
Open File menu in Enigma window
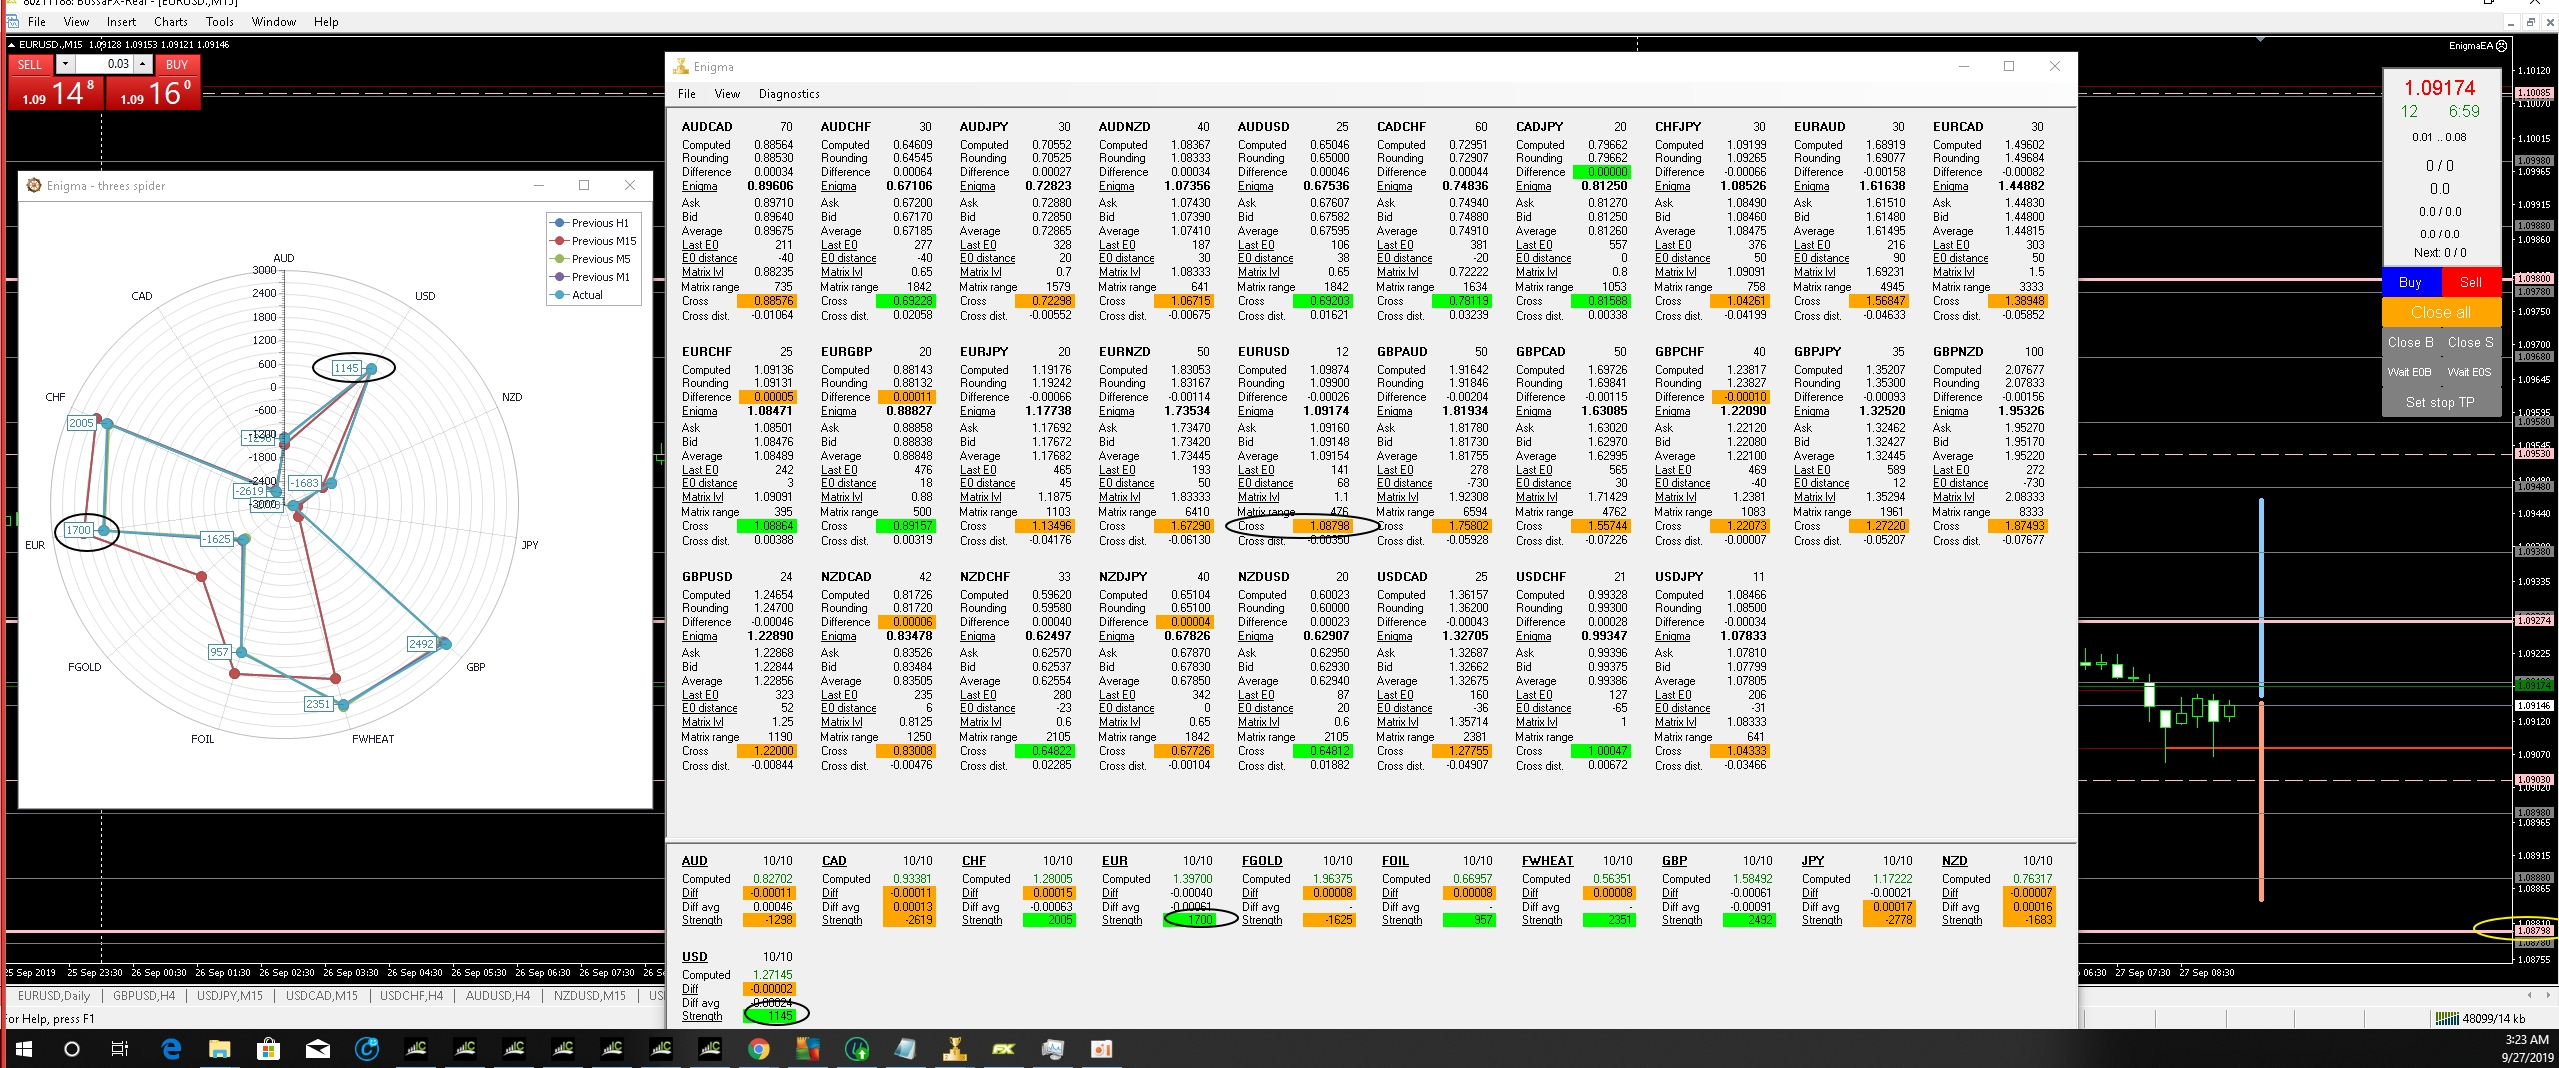tap(687, 94)
